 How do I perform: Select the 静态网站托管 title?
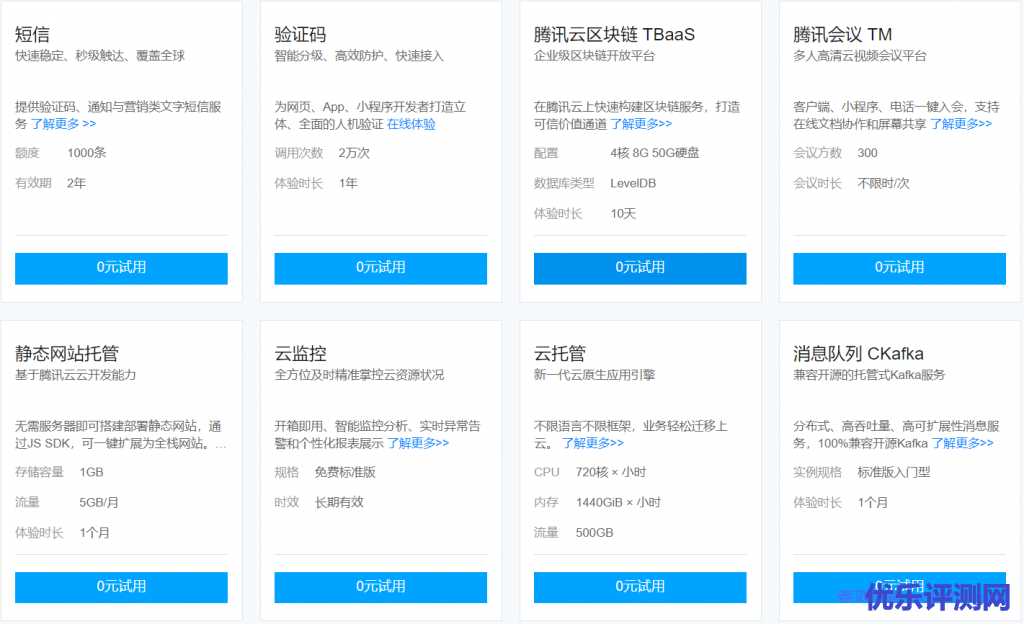click(67, 354)
